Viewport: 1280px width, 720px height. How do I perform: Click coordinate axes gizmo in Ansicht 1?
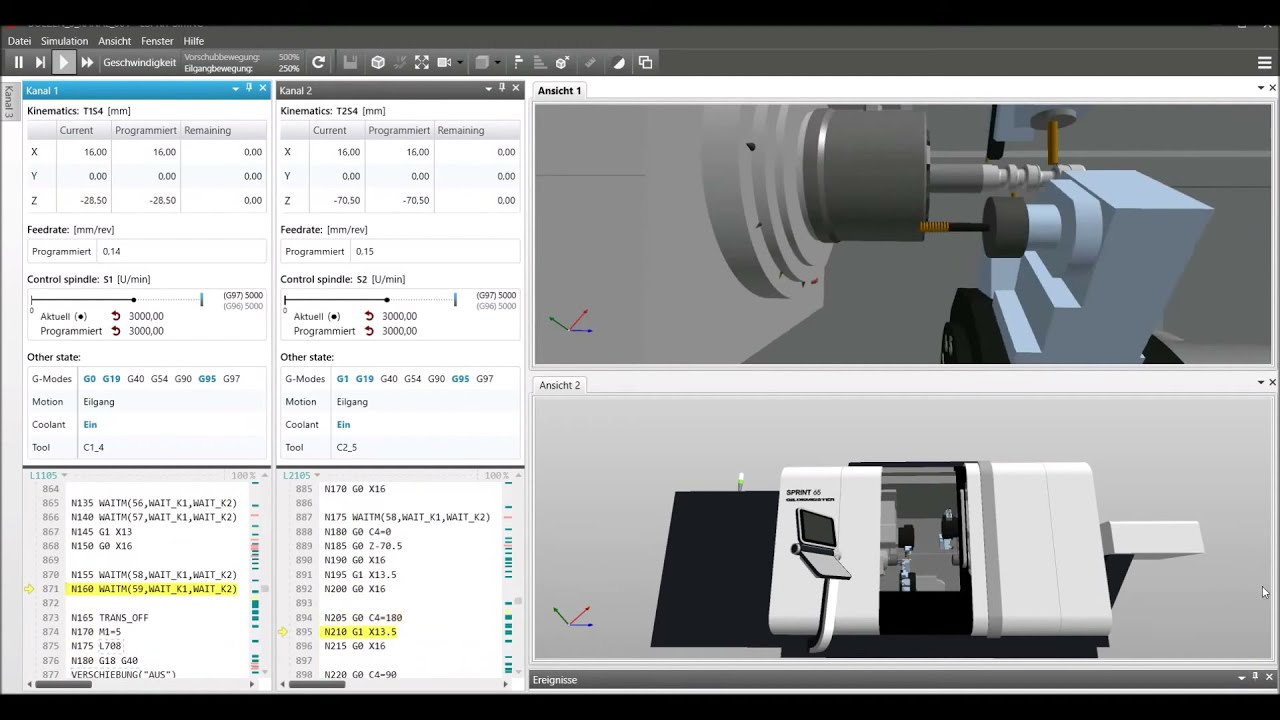click(570, 323)
